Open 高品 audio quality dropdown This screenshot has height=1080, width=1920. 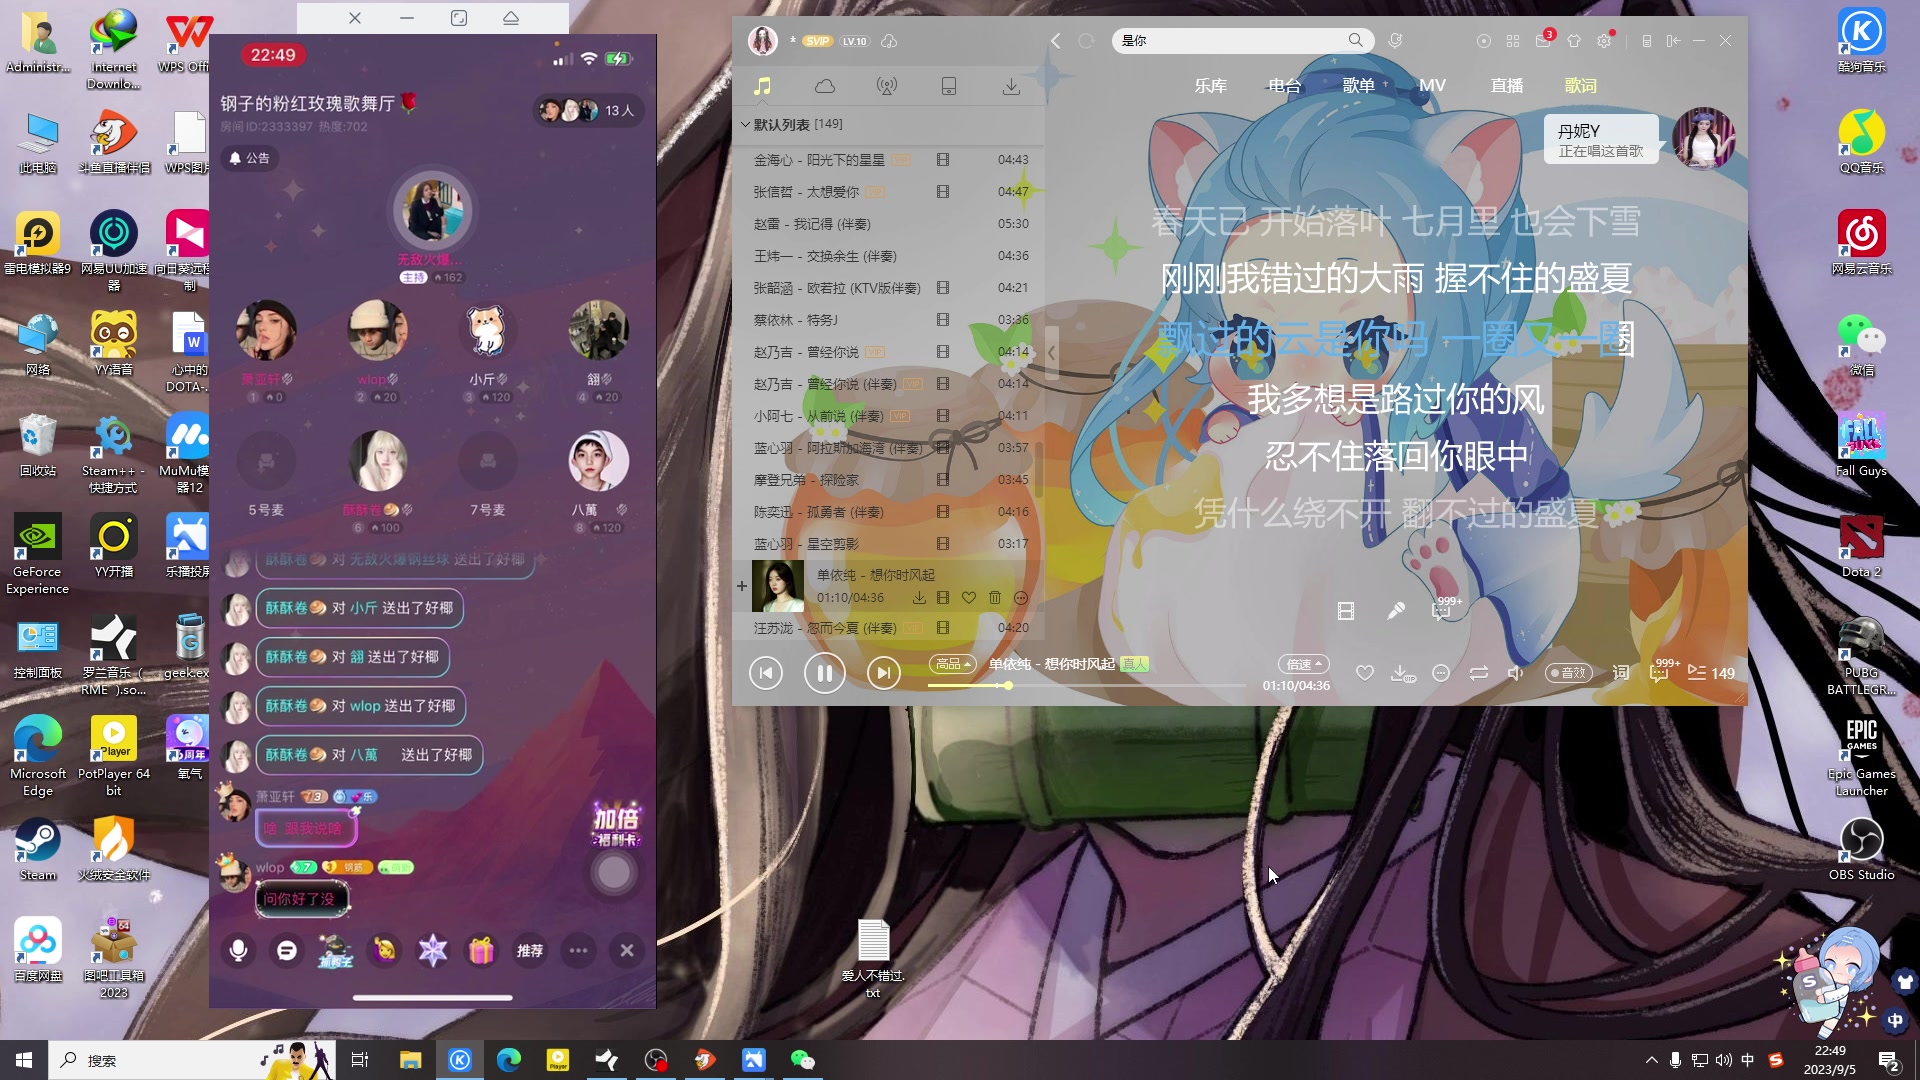[952, 664]
